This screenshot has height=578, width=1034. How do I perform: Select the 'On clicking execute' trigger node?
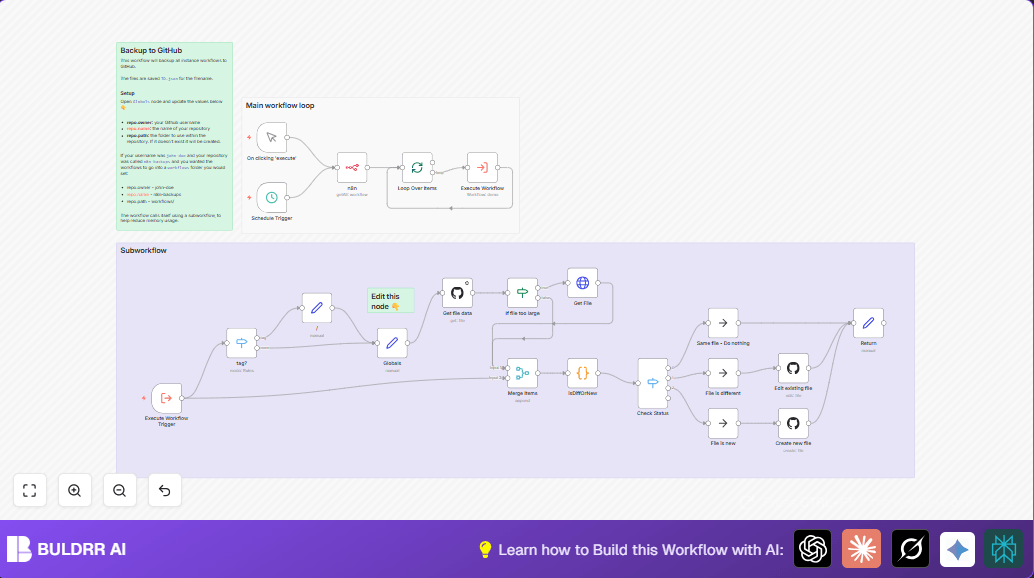272,138
